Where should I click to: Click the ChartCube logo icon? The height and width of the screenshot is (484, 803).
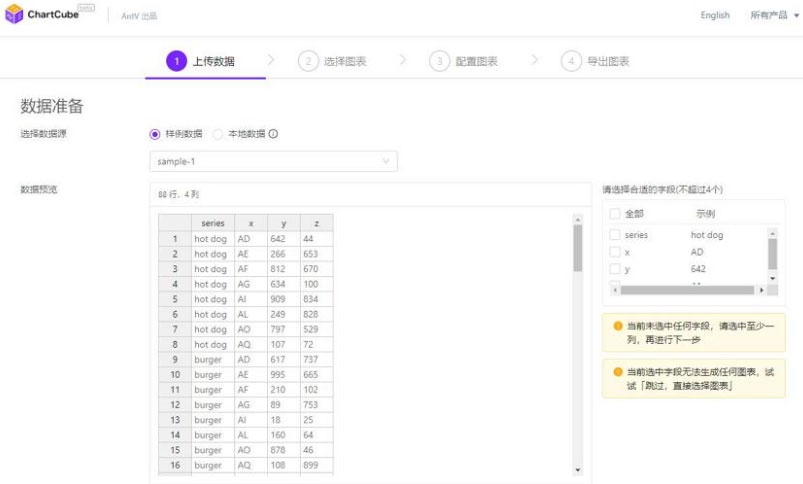14,15
